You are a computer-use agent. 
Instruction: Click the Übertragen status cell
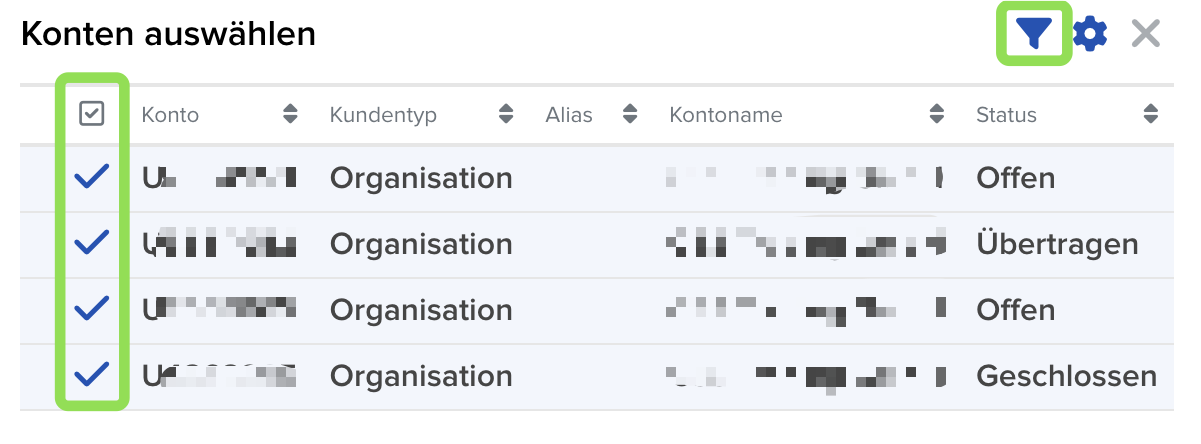pyautogui.click(x=1057, y=244)
